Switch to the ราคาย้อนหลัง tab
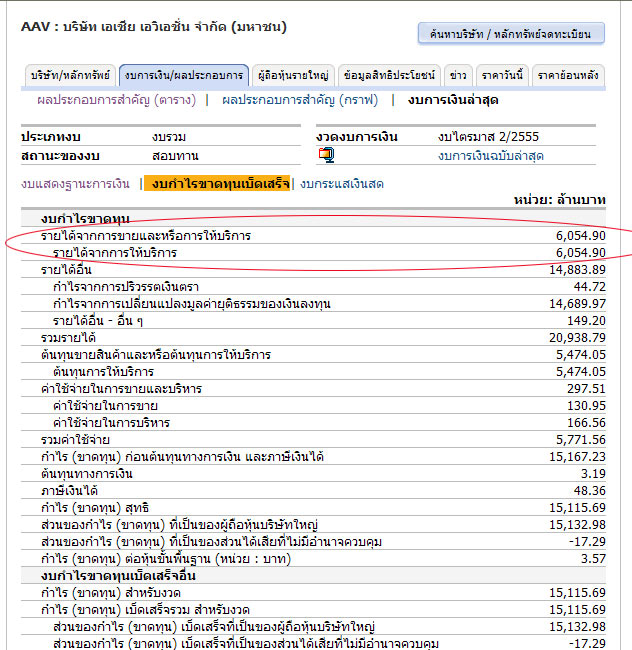The height and width of the screenshot is (650, 632). pos(567,75)
